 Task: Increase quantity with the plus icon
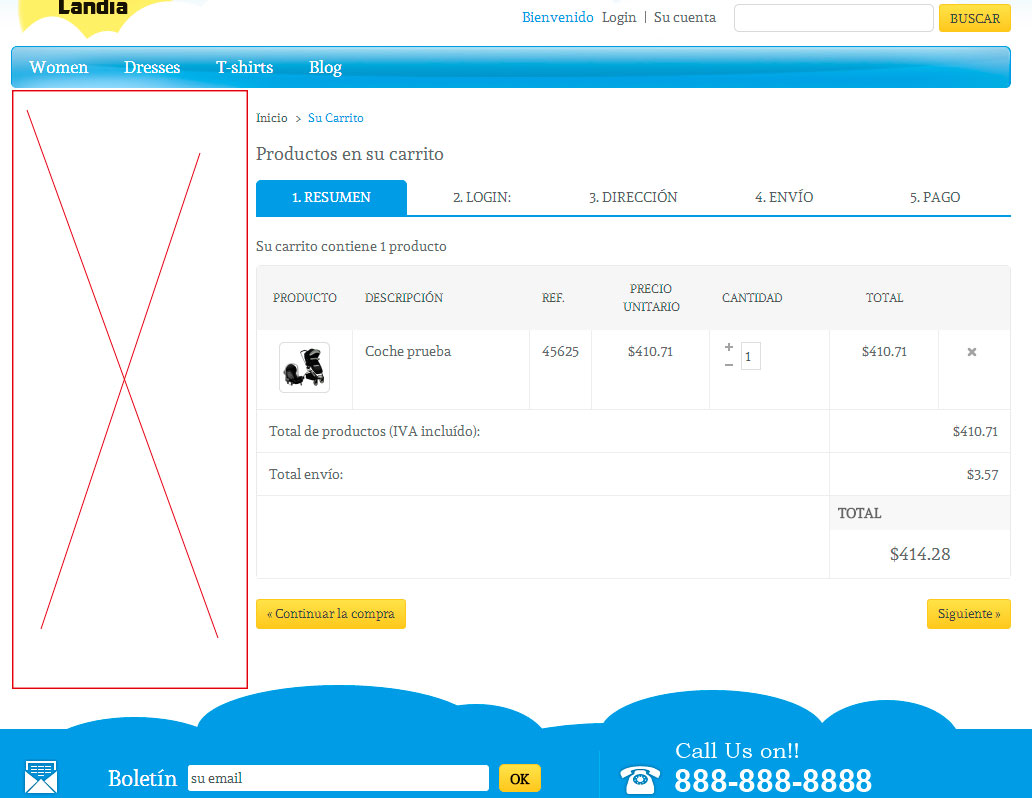coord(729,347)
